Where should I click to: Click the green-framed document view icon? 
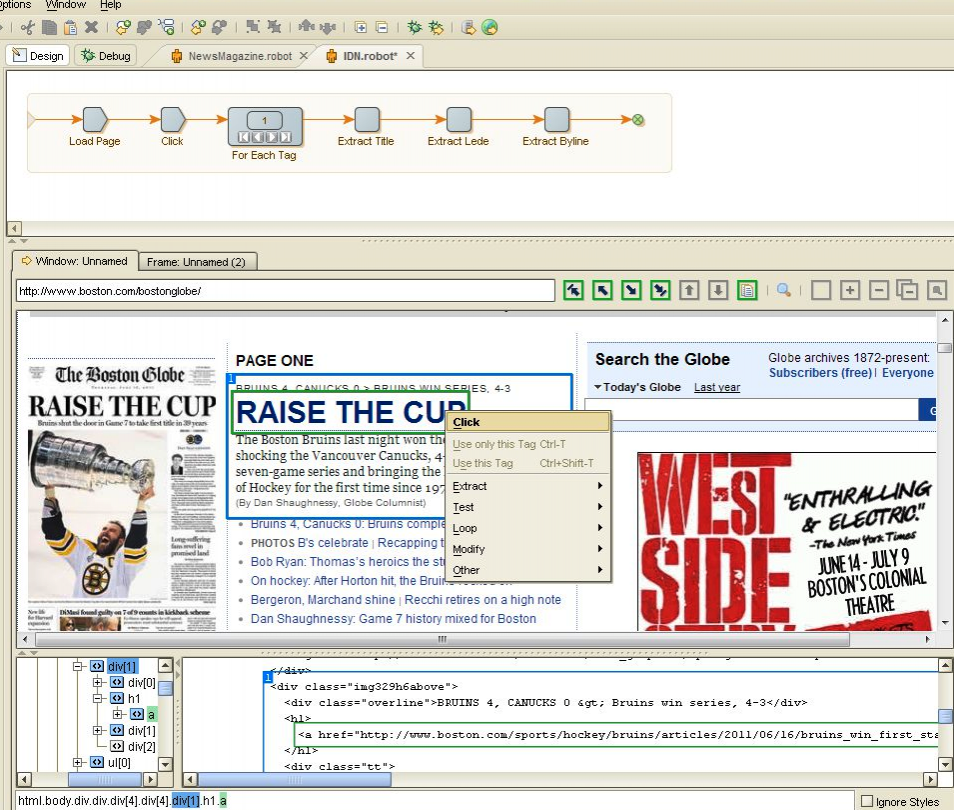(747, 290)
